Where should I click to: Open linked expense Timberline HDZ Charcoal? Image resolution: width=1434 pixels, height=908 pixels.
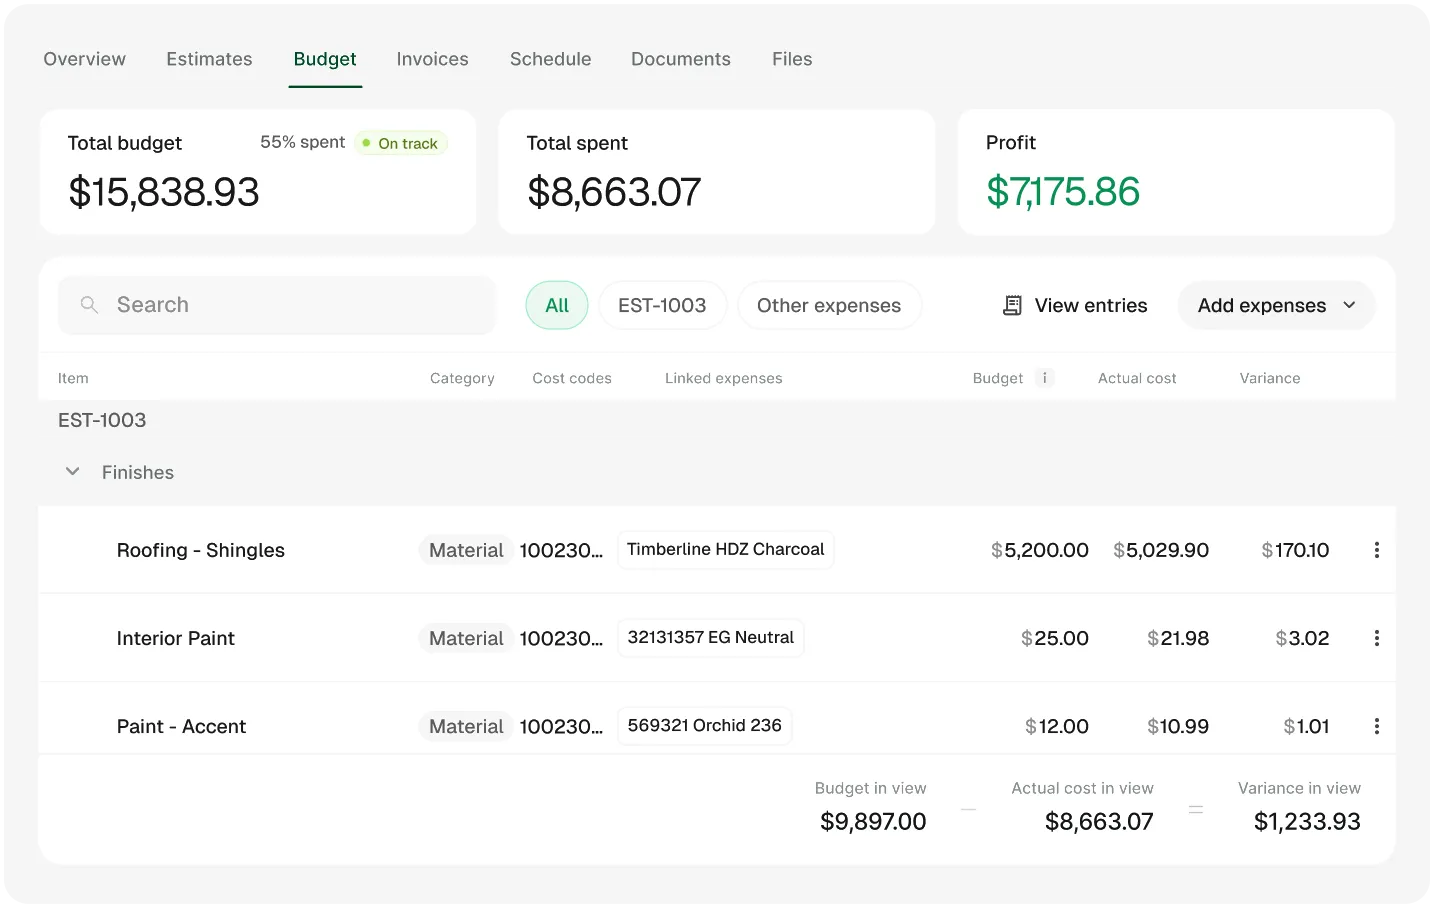pyautogui.click(x=726, y=549)
